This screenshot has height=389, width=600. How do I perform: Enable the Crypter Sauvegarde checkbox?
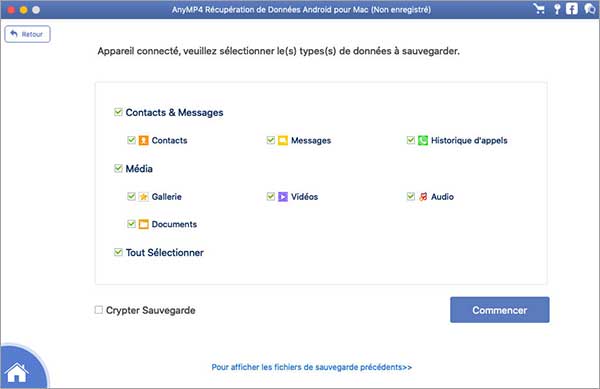pos(99,310)
